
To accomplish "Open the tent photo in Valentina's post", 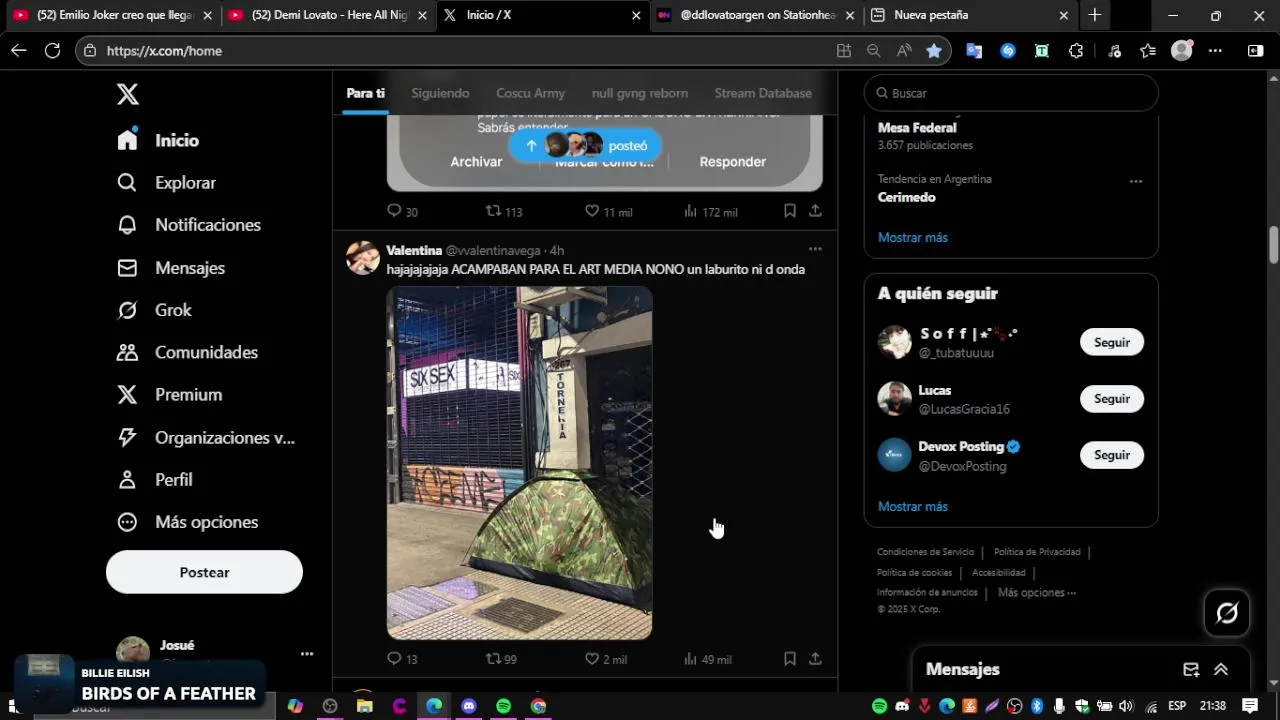I will click(519, 463).
